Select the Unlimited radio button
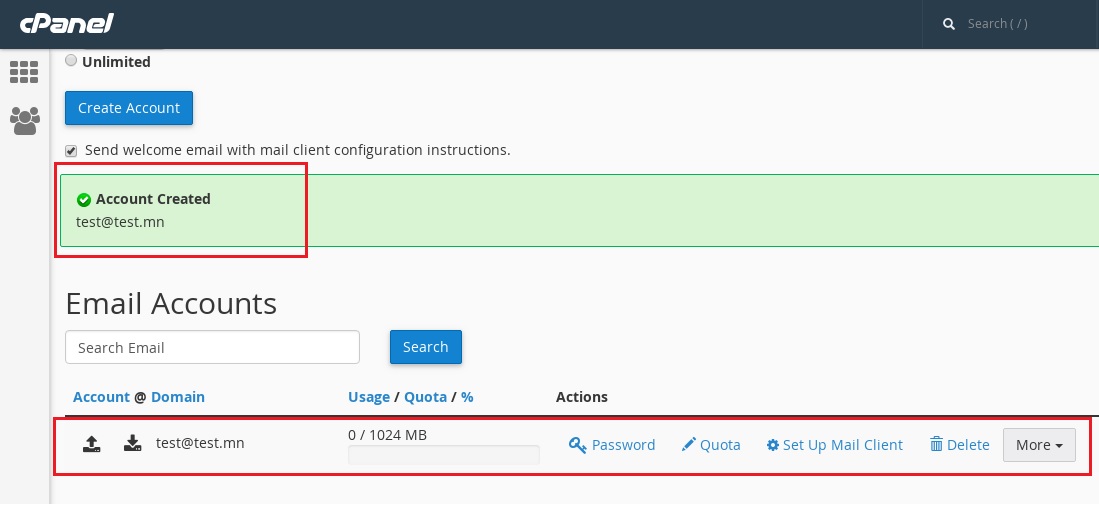The width and height of the screenshot is (1099, 505). click(x=71, y=60)
